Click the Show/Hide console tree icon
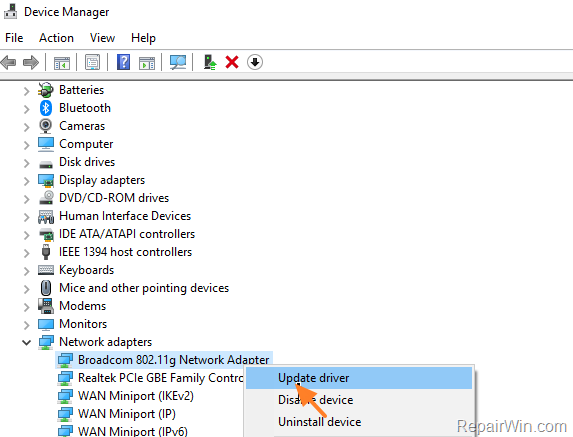The width and height of the screenshot is (573, 437). point(62,63)
